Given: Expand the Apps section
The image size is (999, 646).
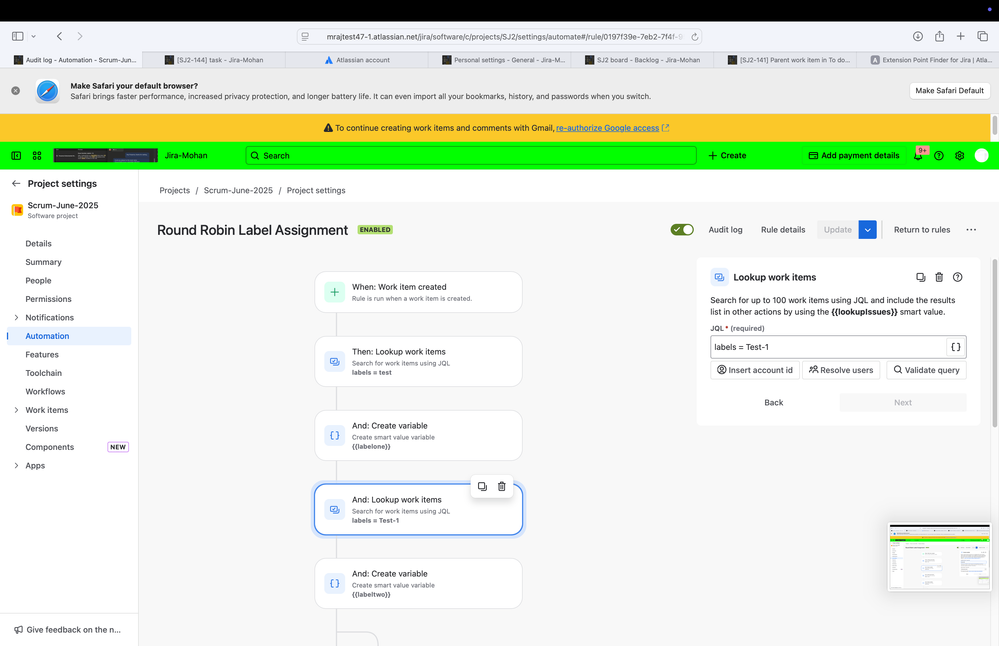Looking at the screenshot, I should pos(16,466).
